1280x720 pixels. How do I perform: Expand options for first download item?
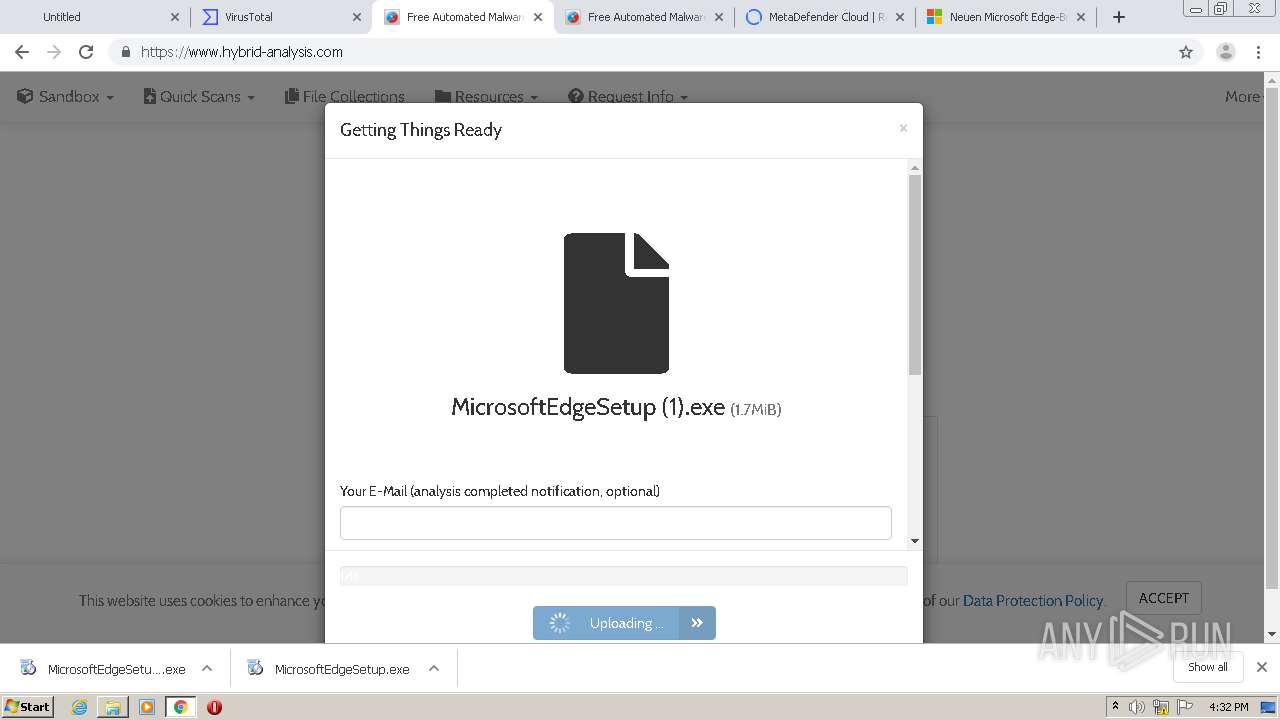[x=207, y=669]
